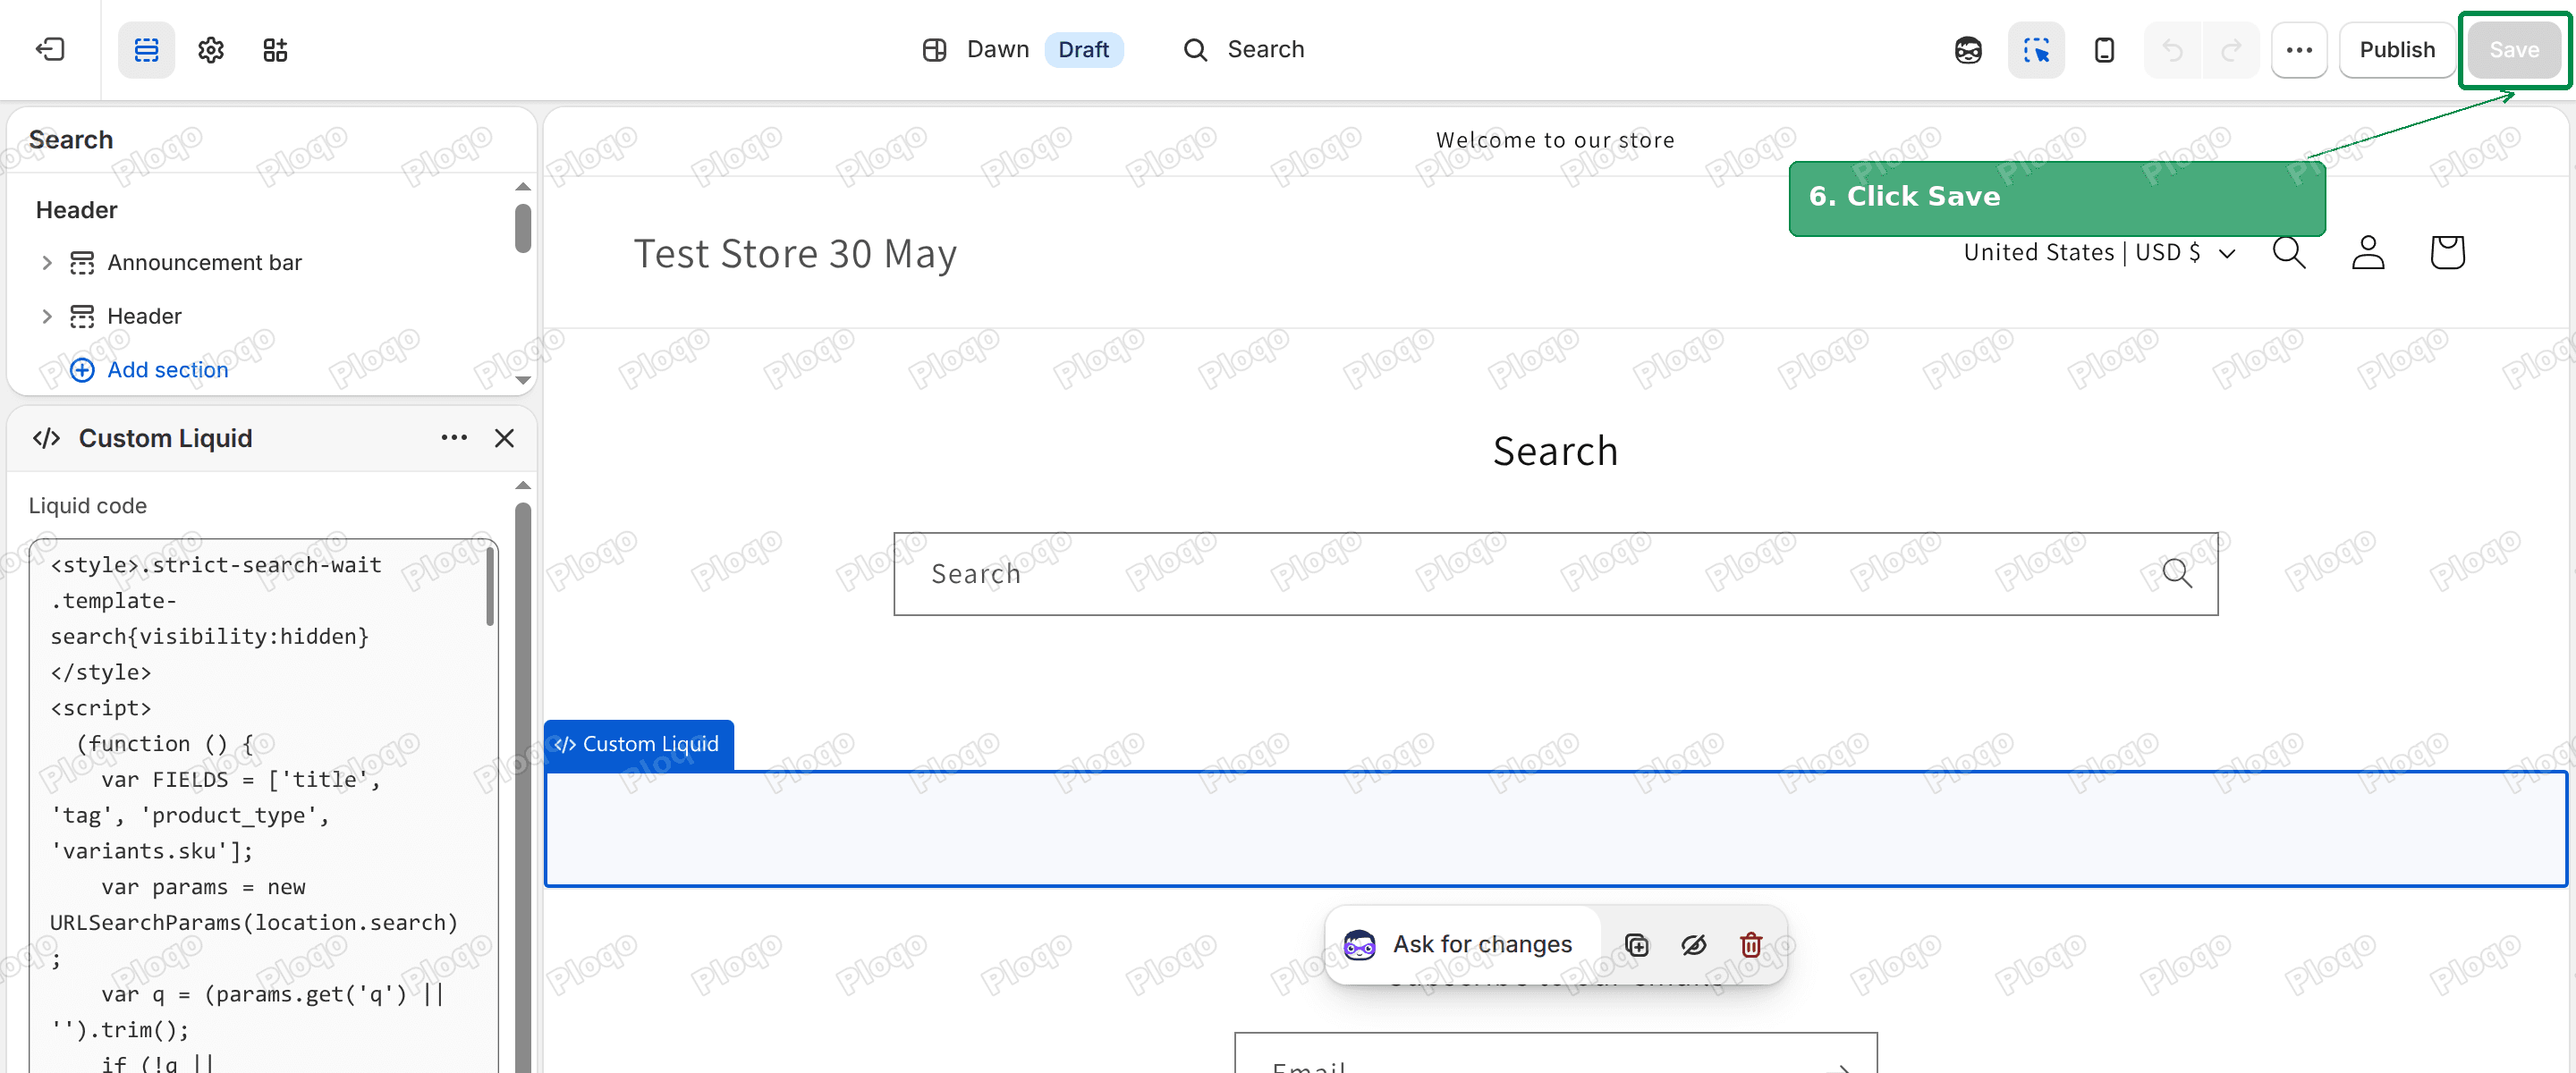Delete the block with trash icon

1750,945
